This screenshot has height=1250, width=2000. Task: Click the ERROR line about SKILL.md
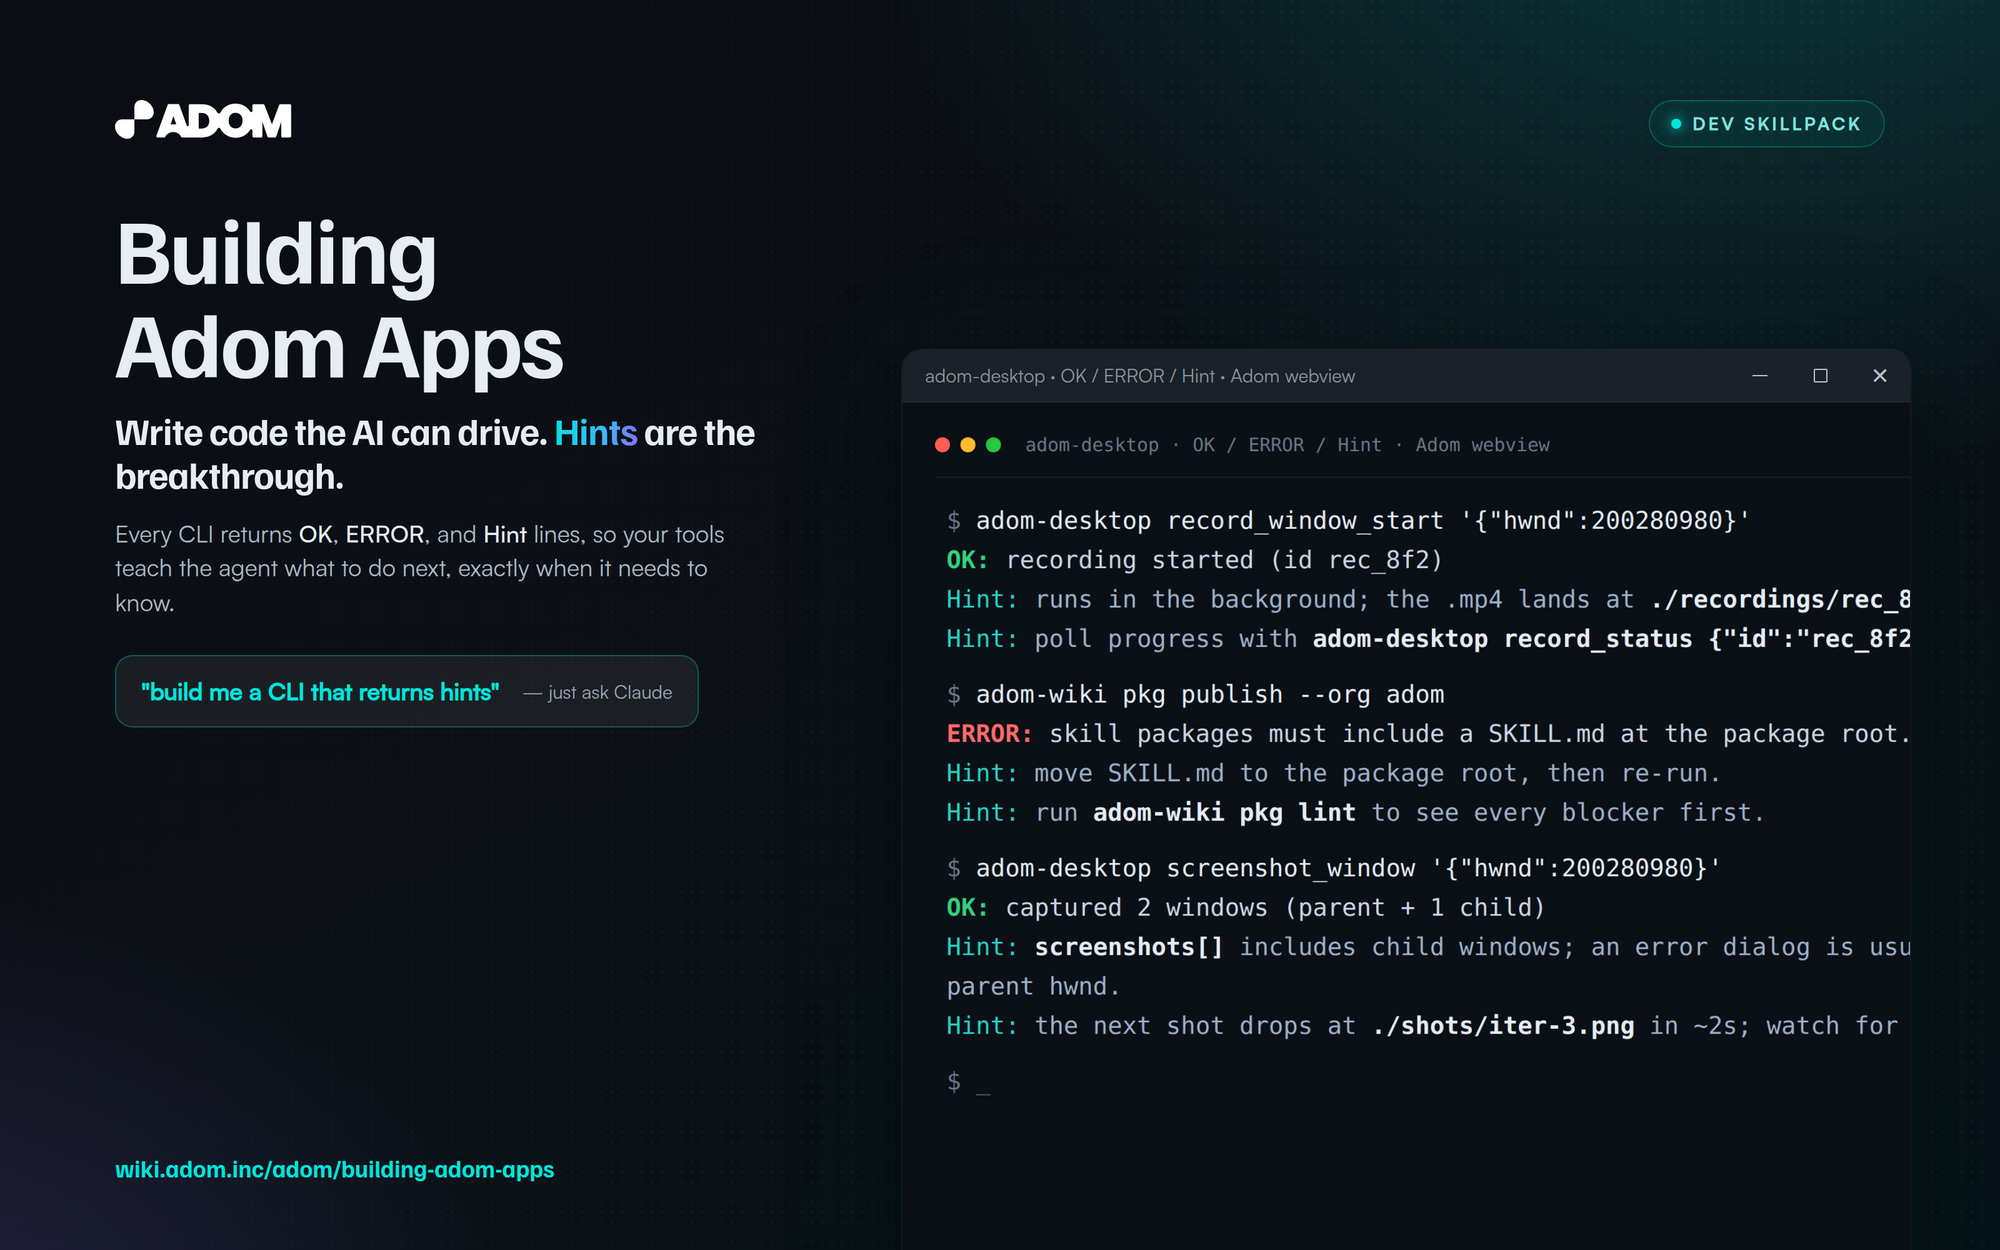click(x=1428, y=734)
